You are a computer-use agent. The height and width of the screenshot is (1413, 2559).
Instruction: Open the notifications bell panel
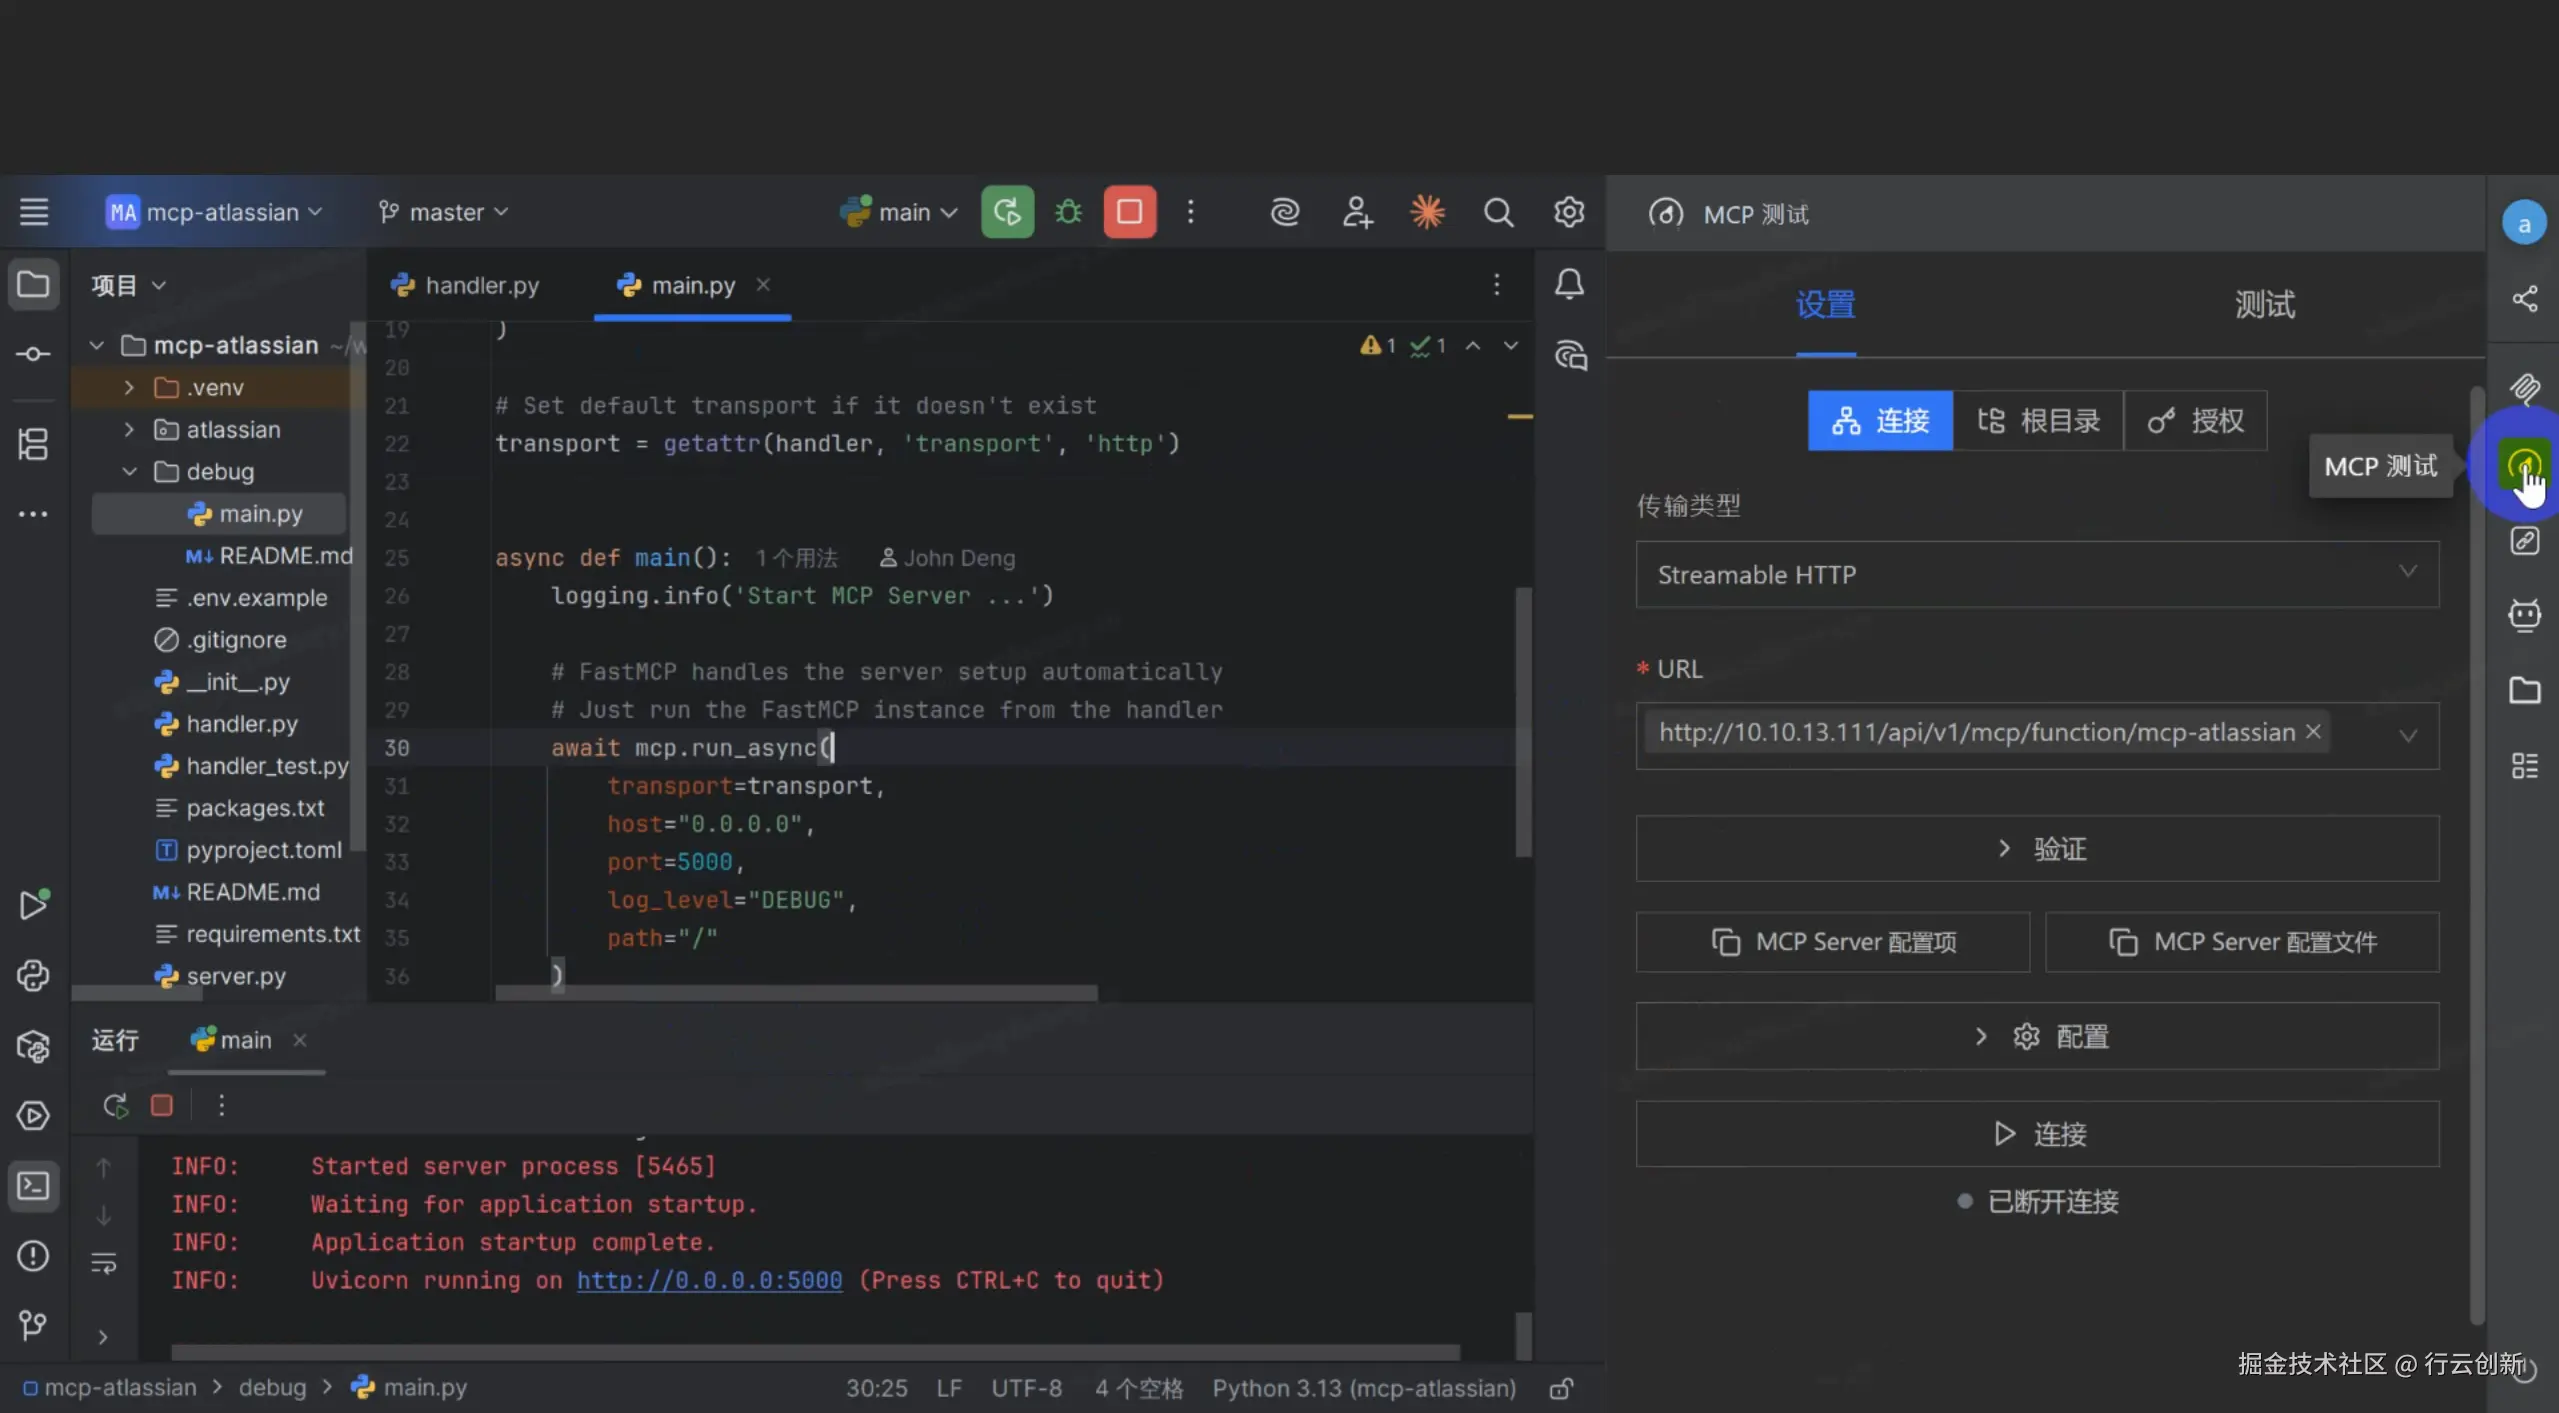click(x=1569, y=284)
